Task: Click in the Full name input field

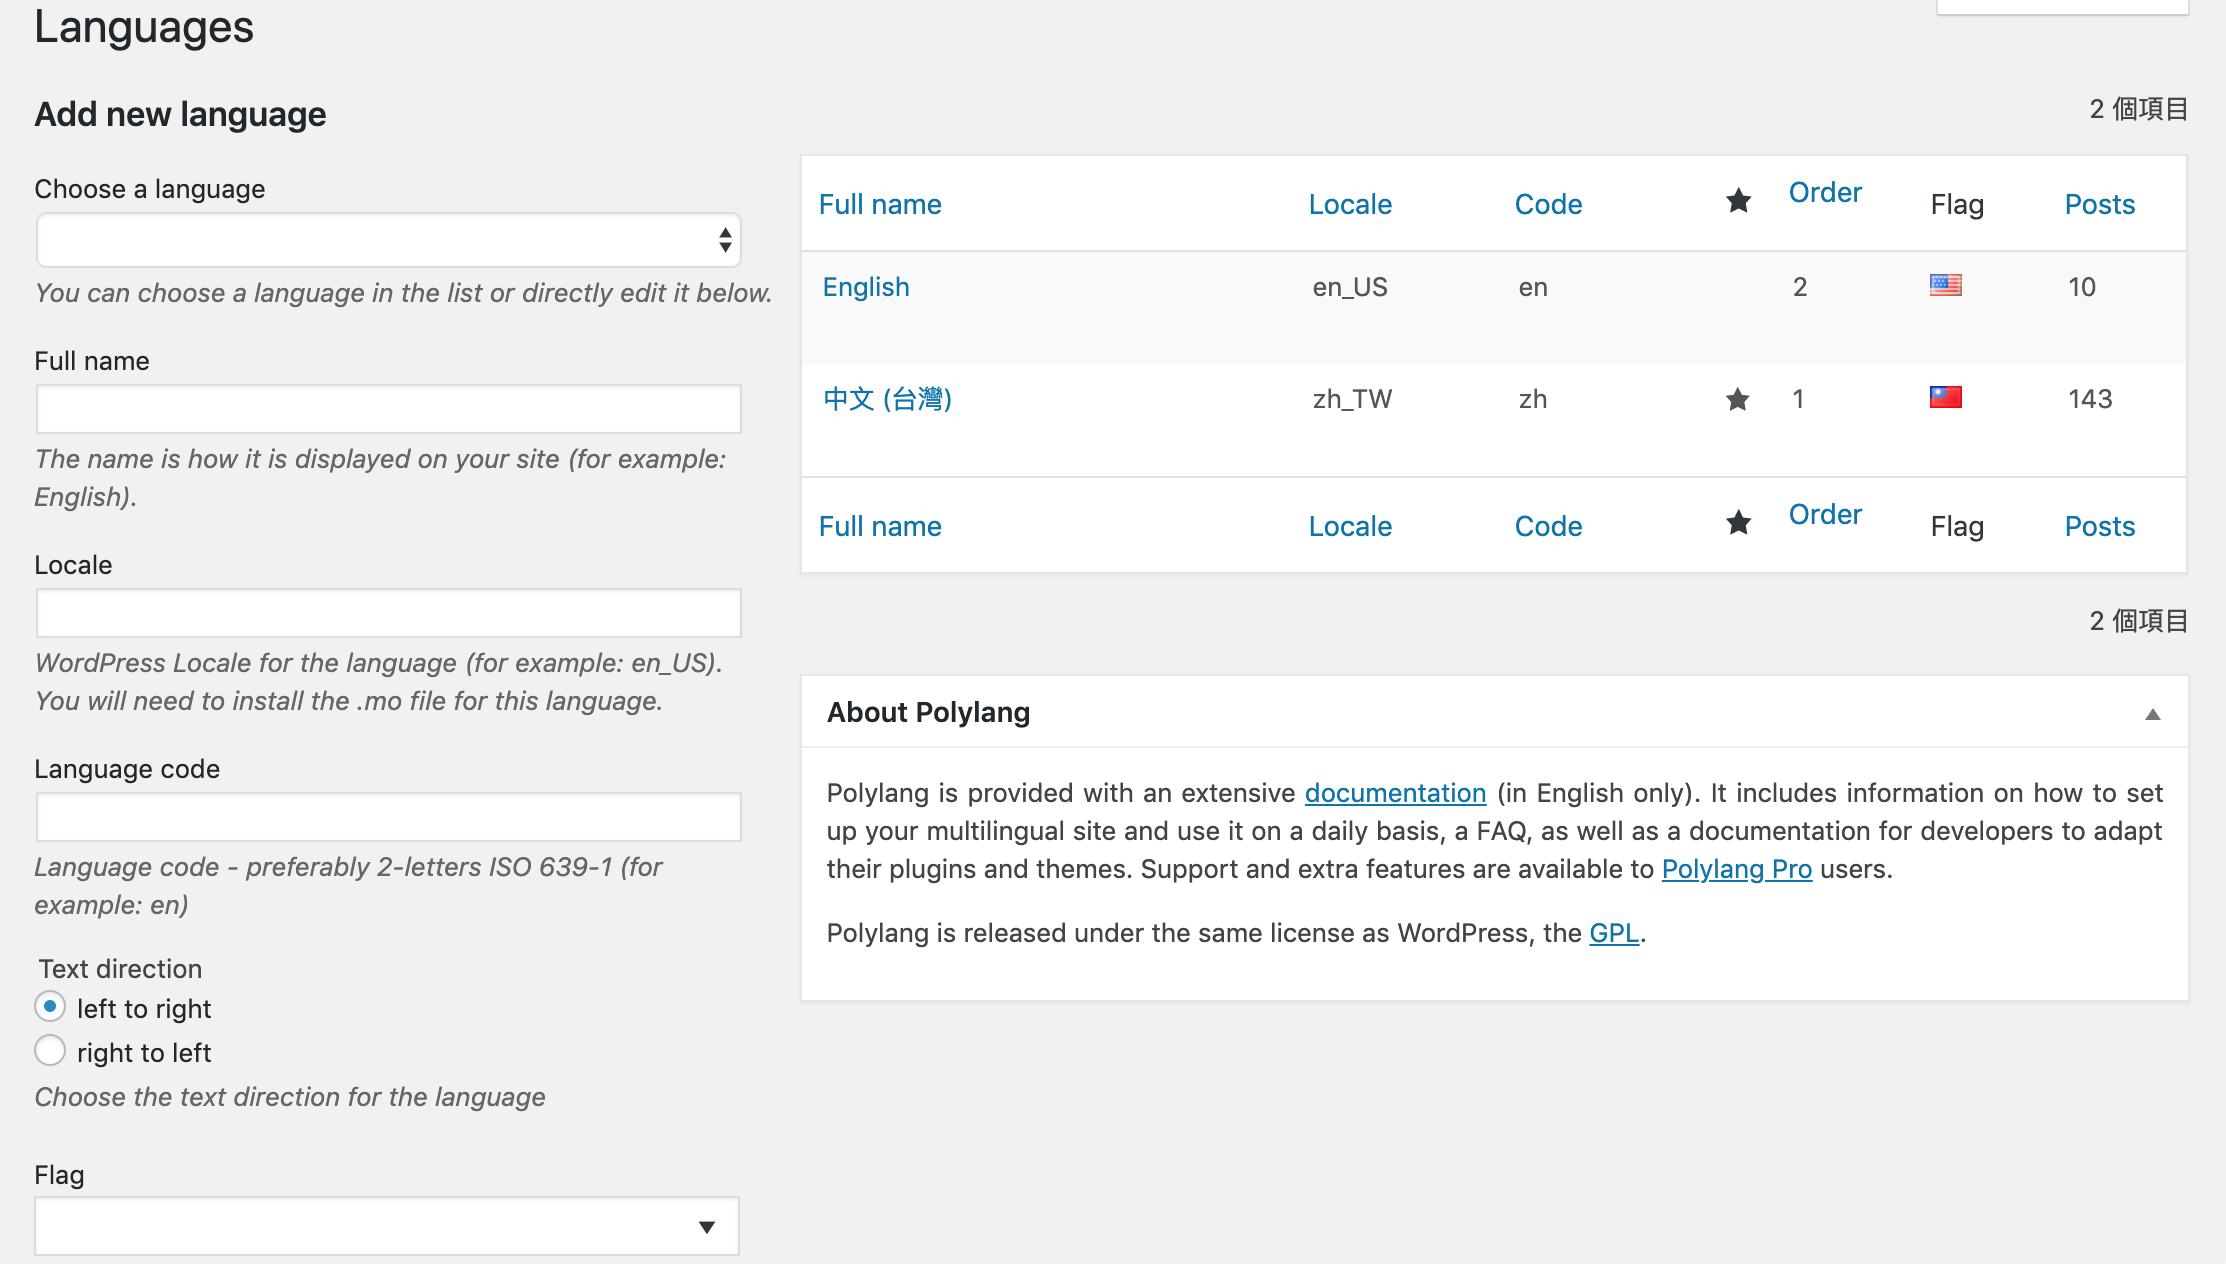Action: coord(388,409)
